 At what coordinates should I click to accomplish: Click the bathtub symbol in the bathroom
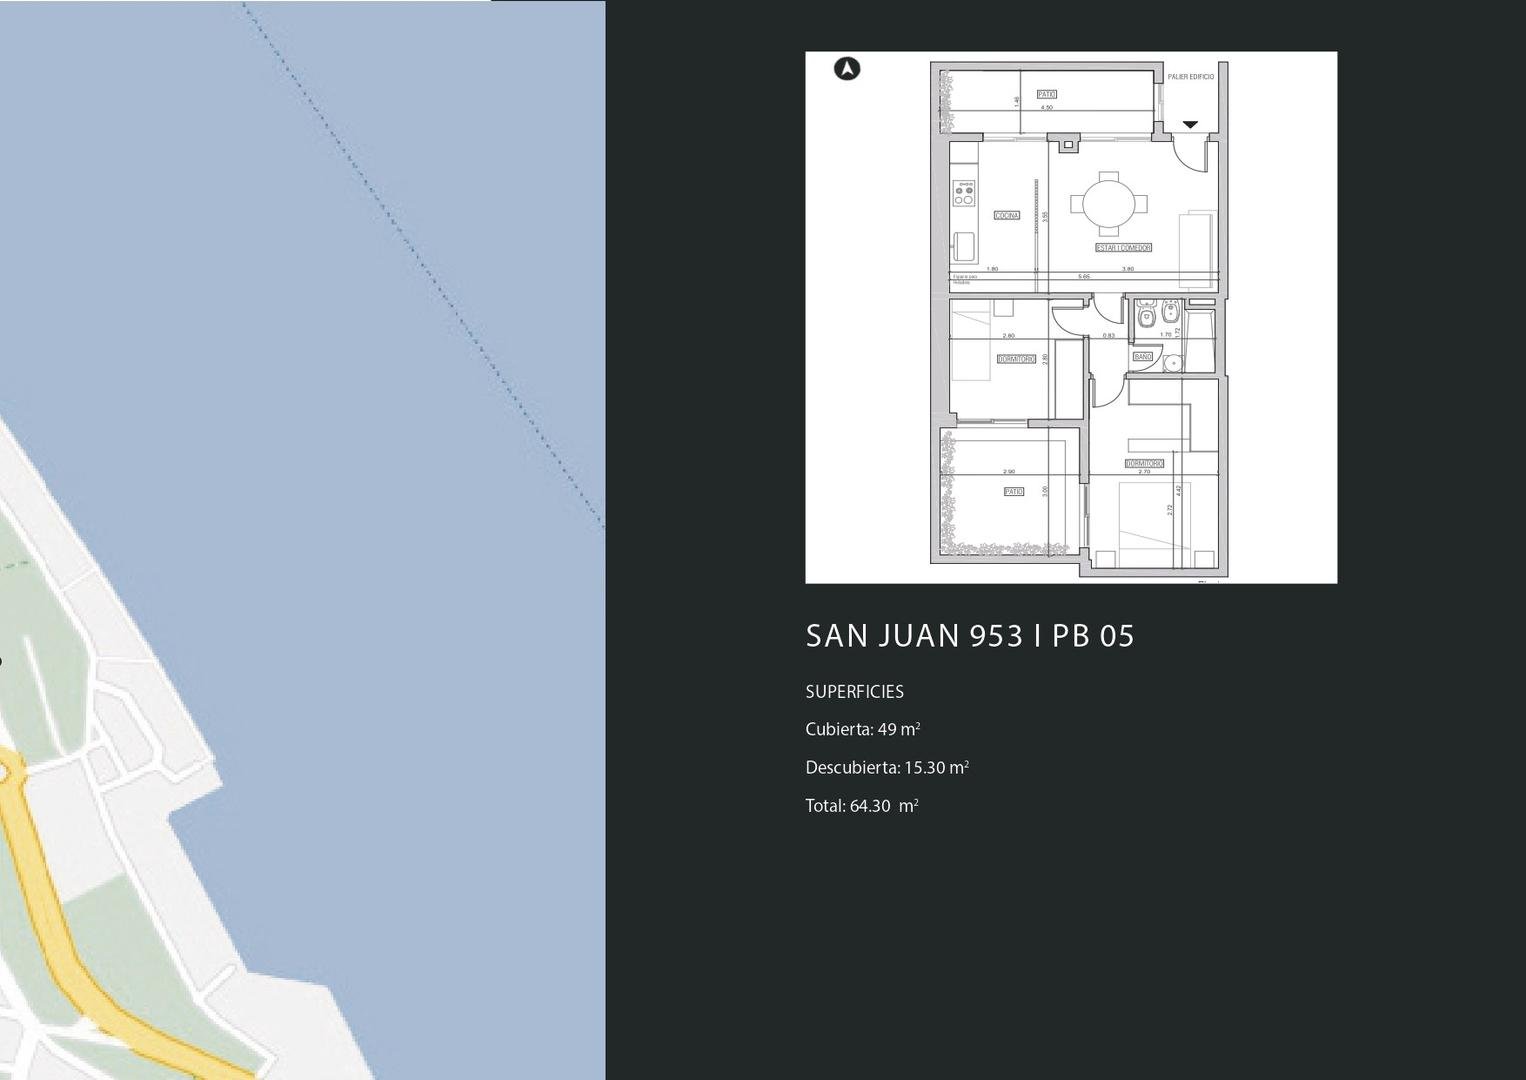tap(1200, 340)
